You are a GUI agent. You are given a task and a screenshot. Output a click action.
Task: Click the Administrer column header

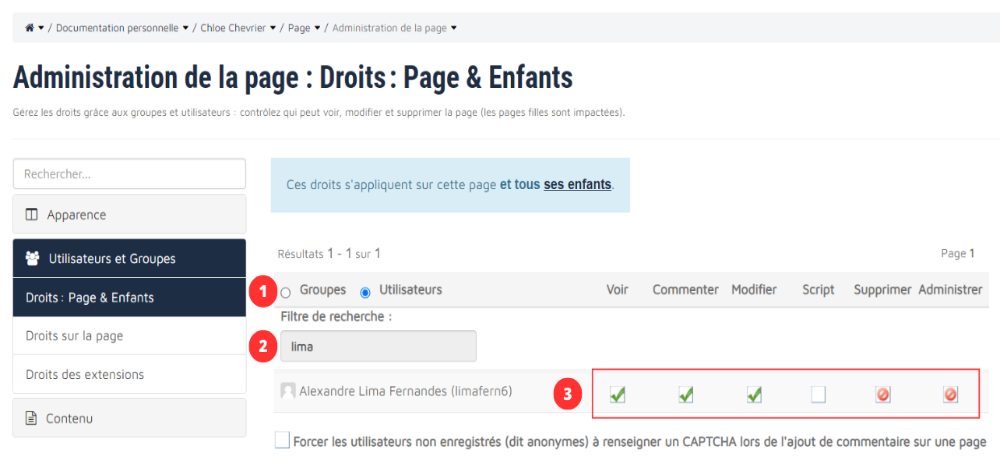[950, 290]
